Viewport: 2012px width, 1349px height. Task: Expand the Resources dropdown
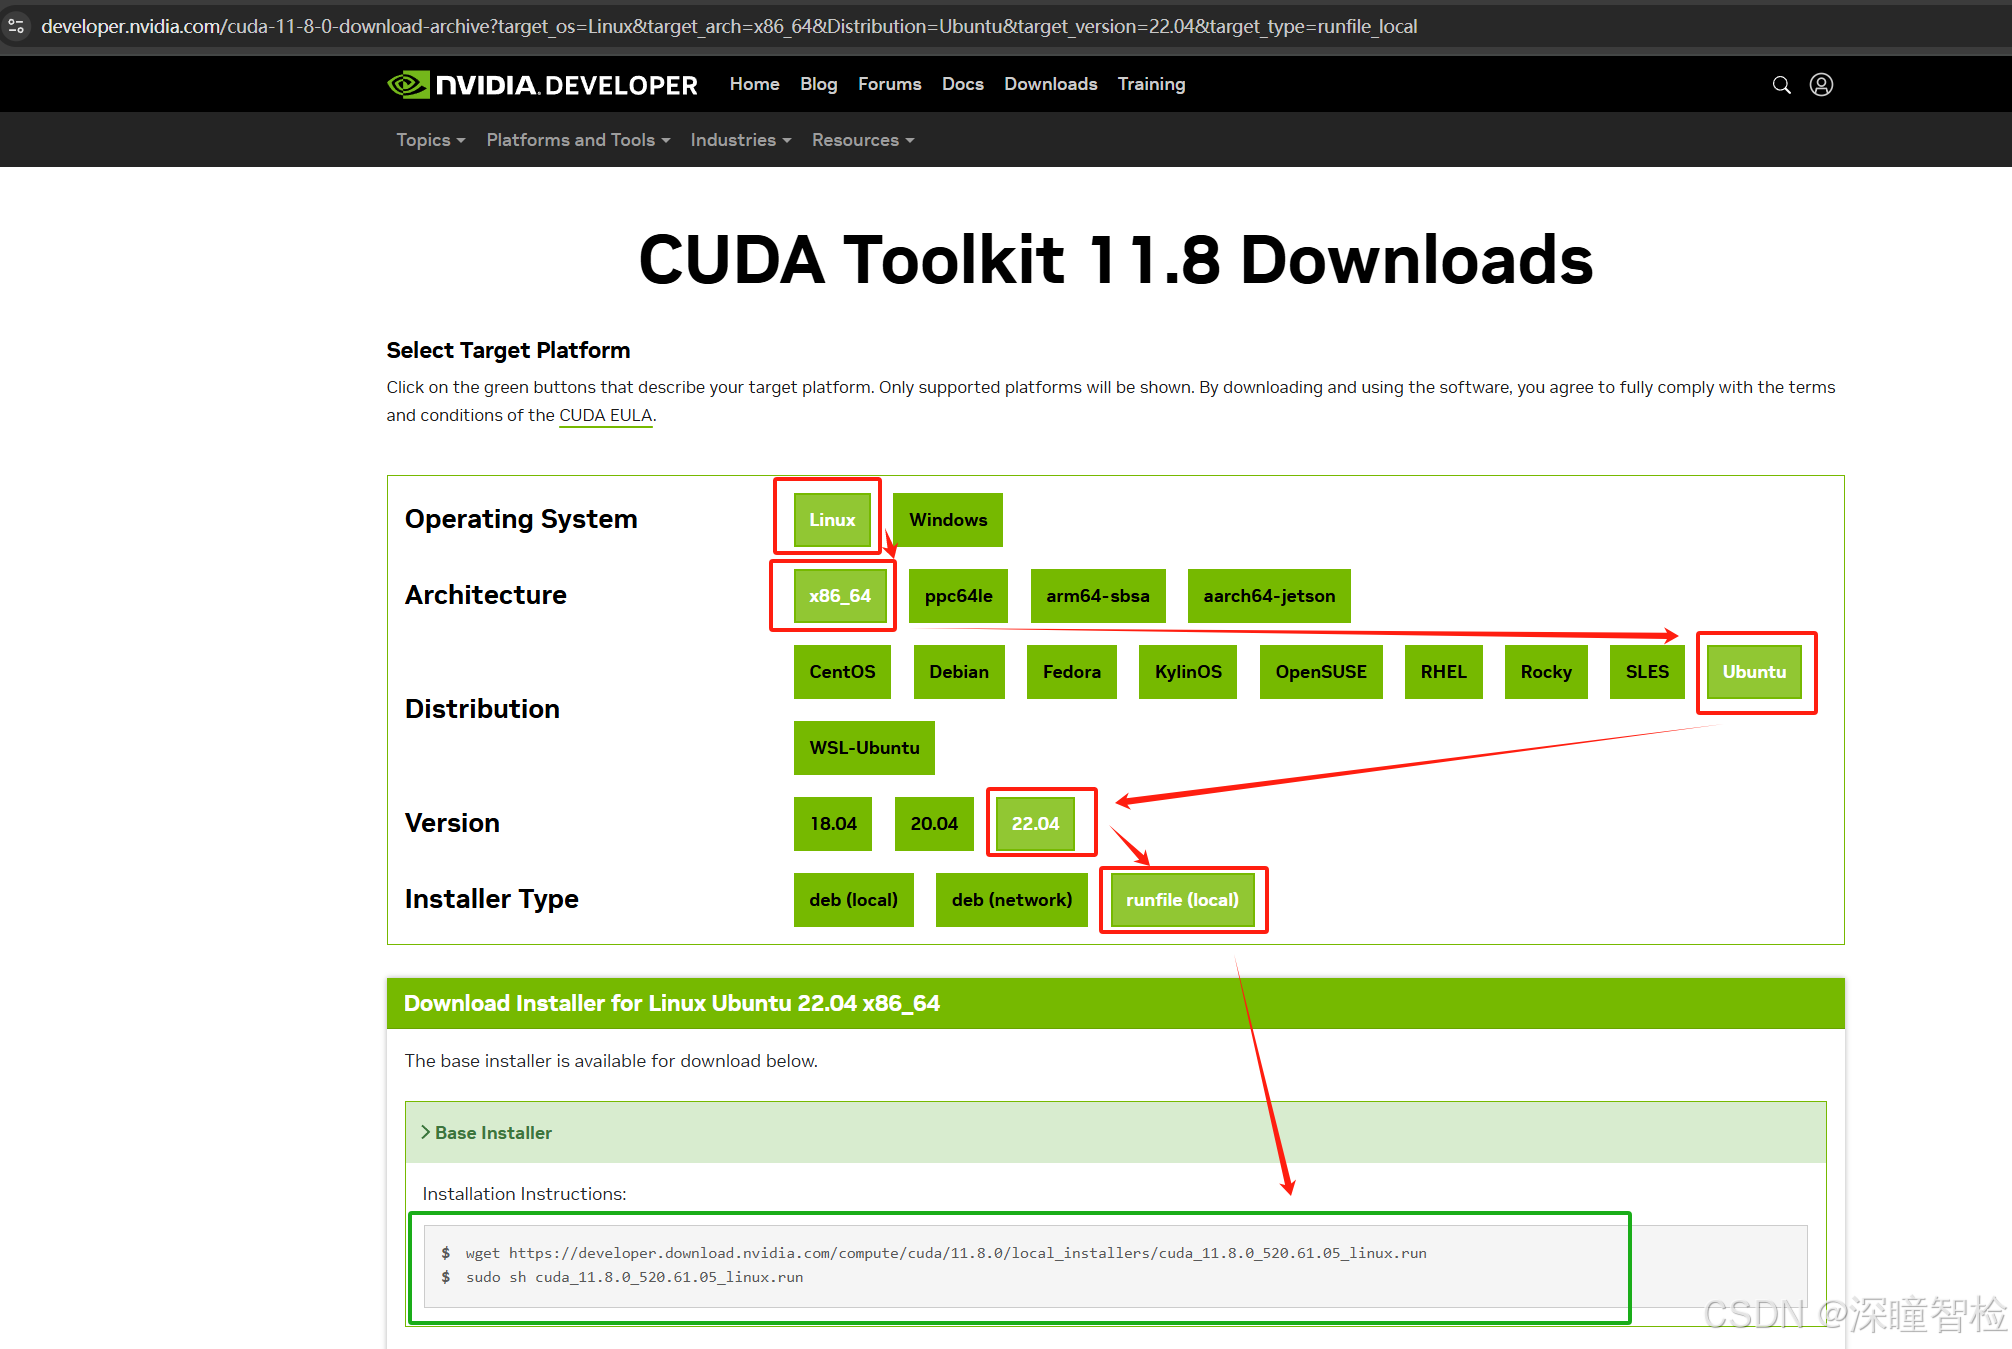pyautogui.click(x=863, y=140)
